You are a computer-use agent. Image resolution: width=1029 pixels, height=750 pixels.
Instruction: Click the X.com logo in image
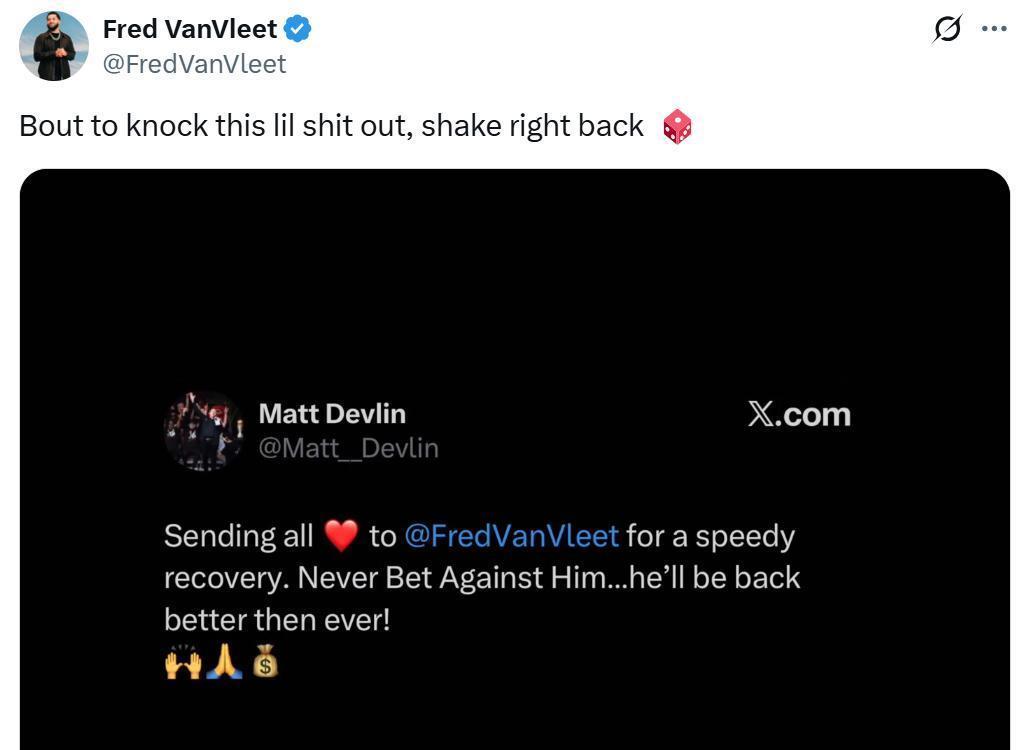[x=799, y=415]
